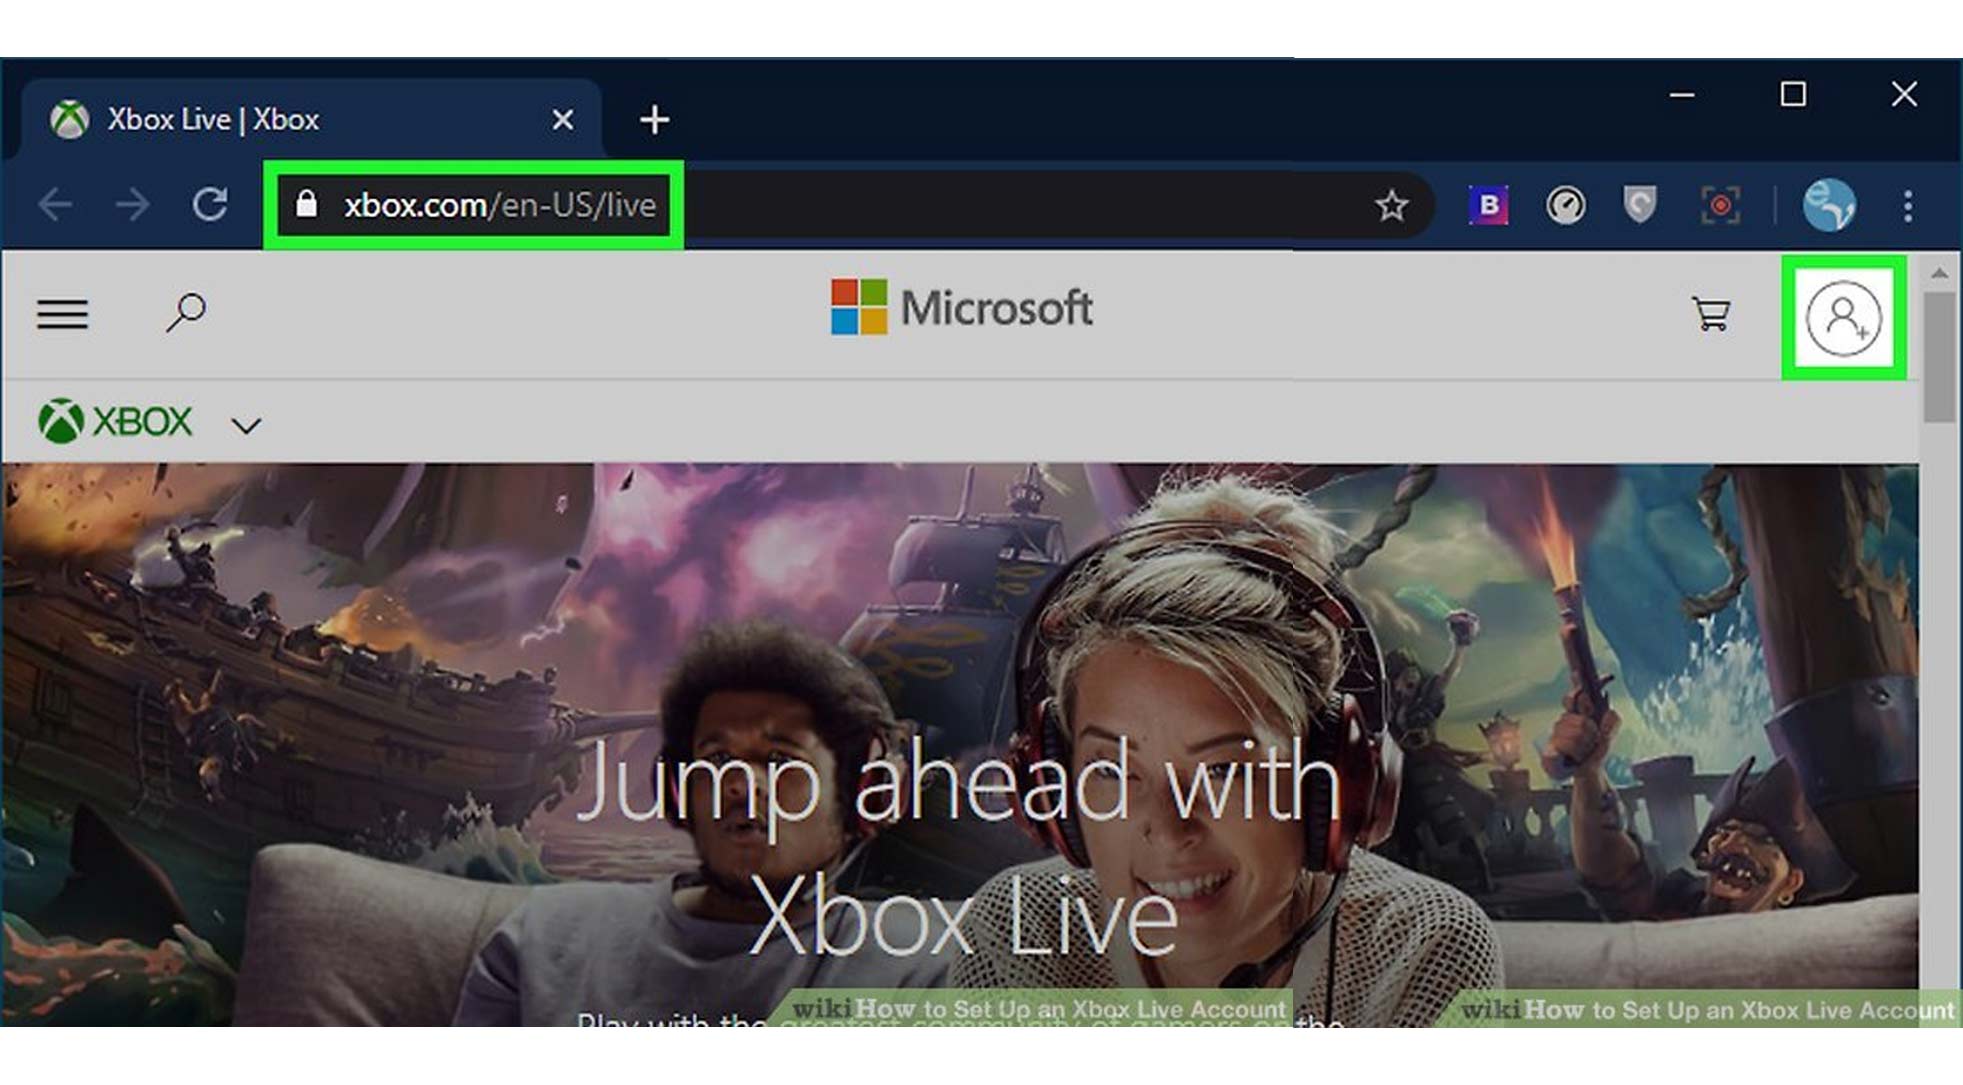This screenshot has height=1085, width=1963.
Task: Click the browser forward arrow
Action: (x=132, y=205)
